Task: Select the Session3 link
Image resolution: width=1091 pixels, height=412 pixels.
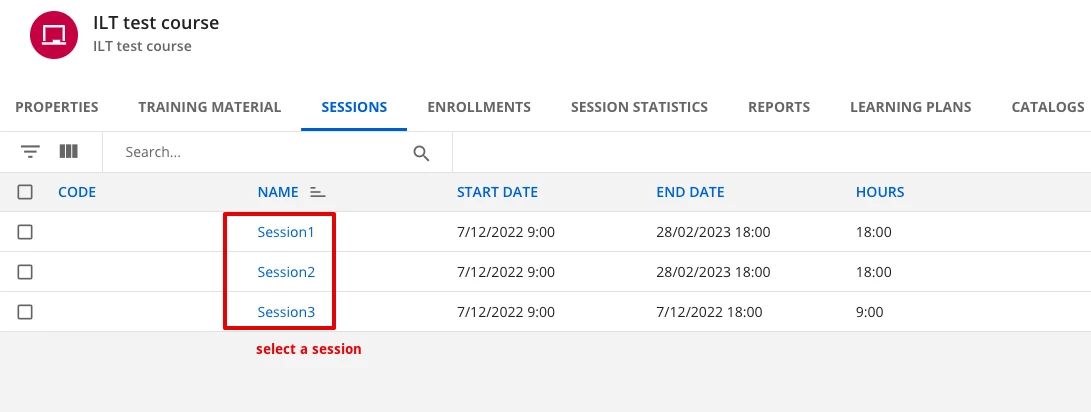Action: [x=286, y=312]
